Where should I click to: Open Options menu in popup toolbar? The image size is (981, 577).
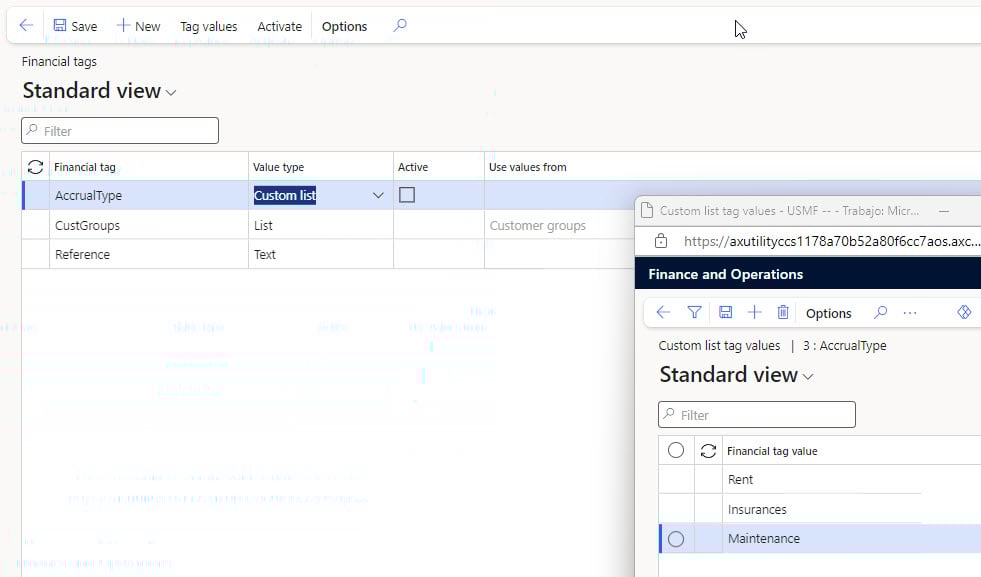(828, 313)
